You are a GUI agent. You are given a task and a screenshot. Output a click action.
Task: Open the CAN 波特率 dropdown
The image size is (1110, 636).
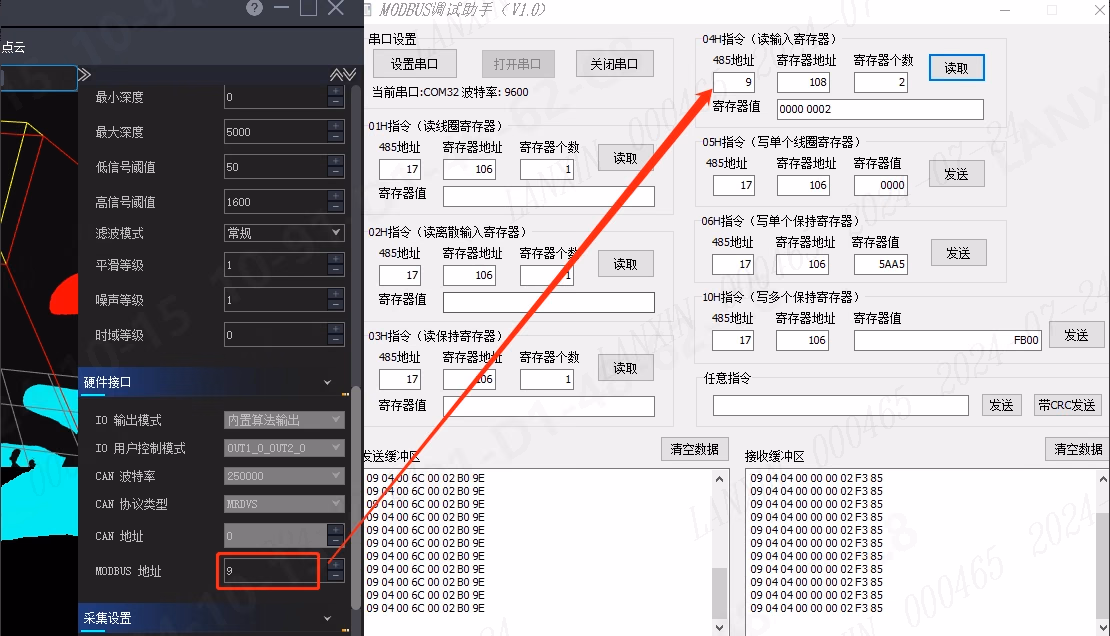click(285, 476)
